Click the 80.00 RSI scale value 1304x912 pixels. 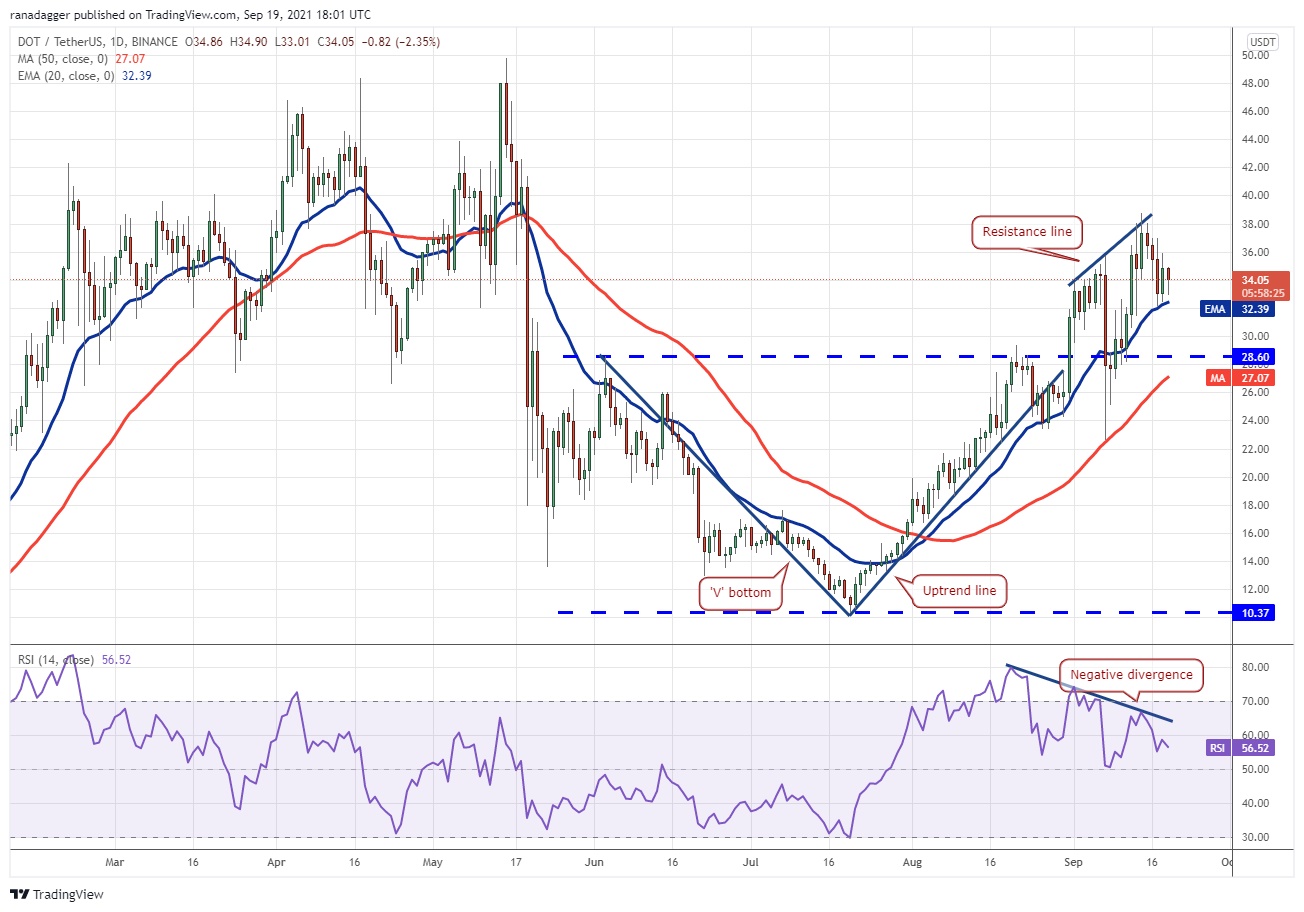click(1256, 667)
